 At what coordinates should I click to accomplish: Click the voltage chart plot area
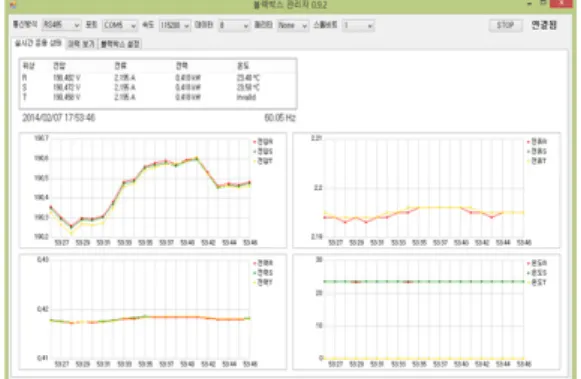[x=150, y=187]
